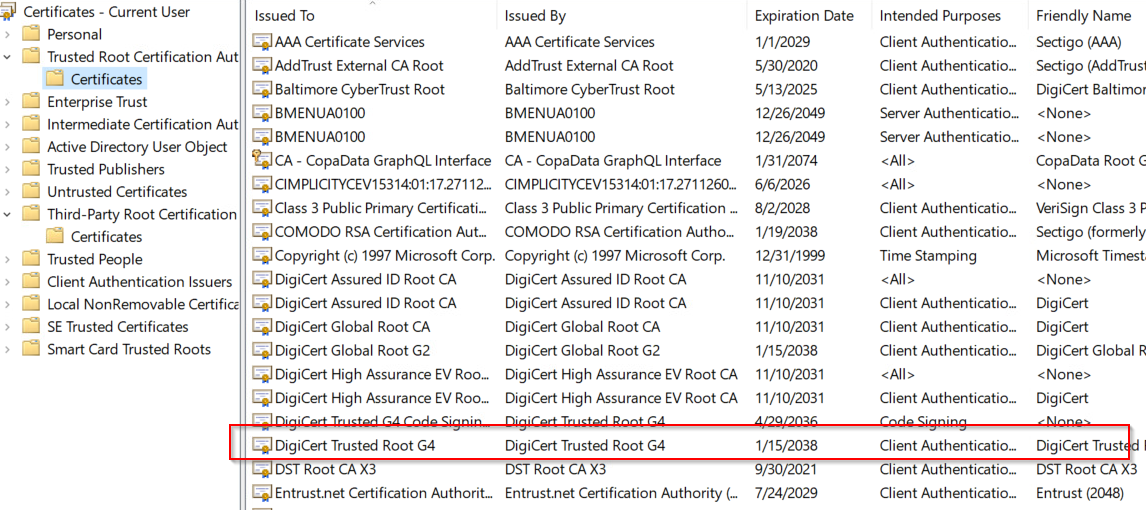This screenshot has height=510, width=1146.
Task: Click the Sectigo (AAA) friendly name cell
Action: click(1080, 42)
